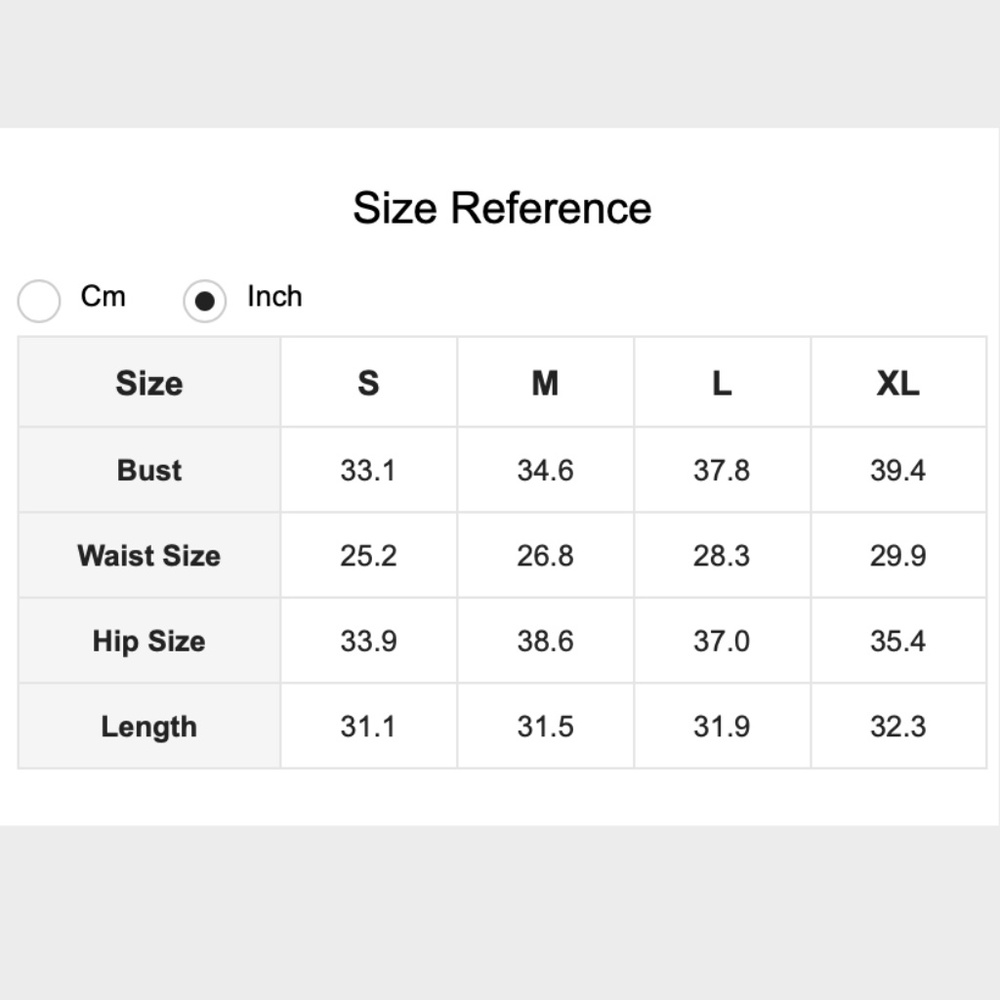Select the Inch radio button
Viewport: 1000px width, 1000px height.
204,301
